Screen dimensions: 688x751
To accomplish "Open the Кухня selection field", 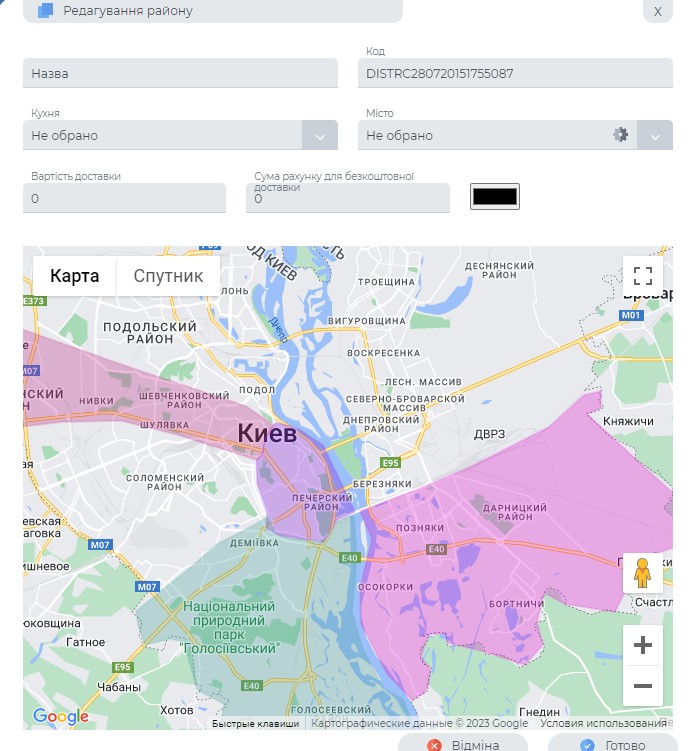I will (165, 136).
